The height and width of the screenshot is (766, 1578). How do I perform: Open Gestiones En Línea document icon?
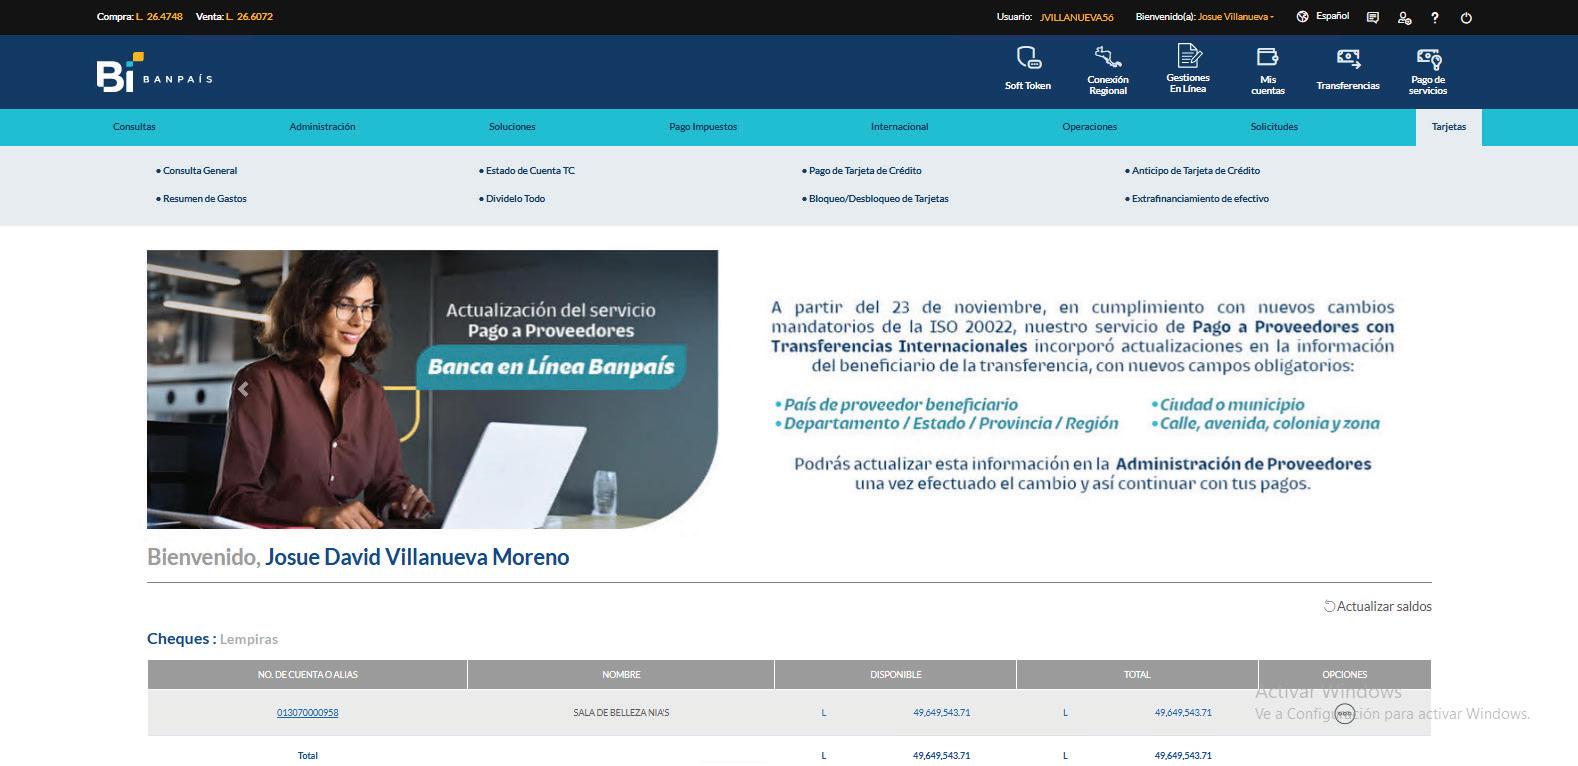pos(1188,56)
